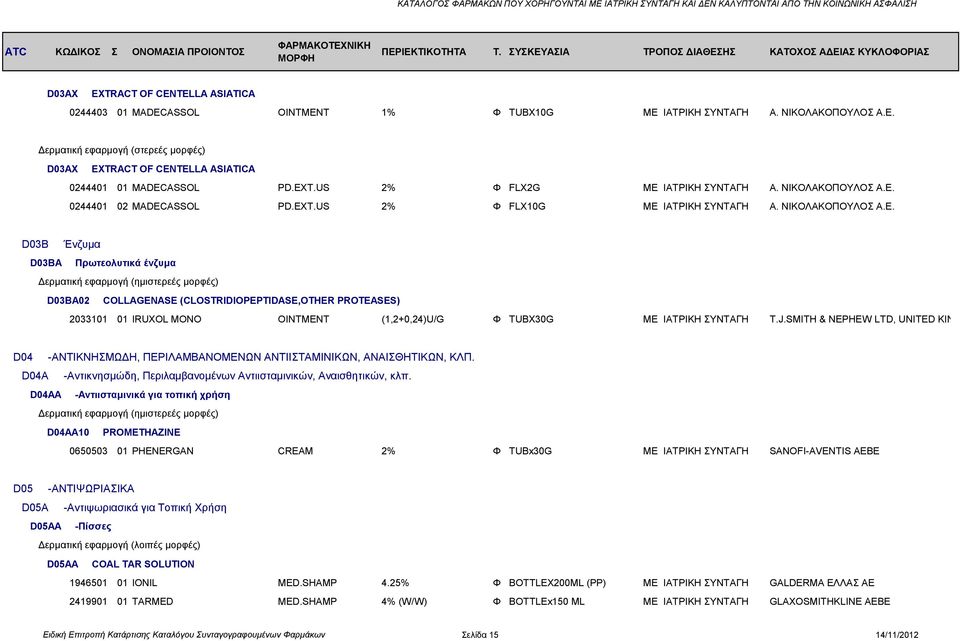Select the FLX2G packaging entry
960x641 pixels.
pos(524,188)
